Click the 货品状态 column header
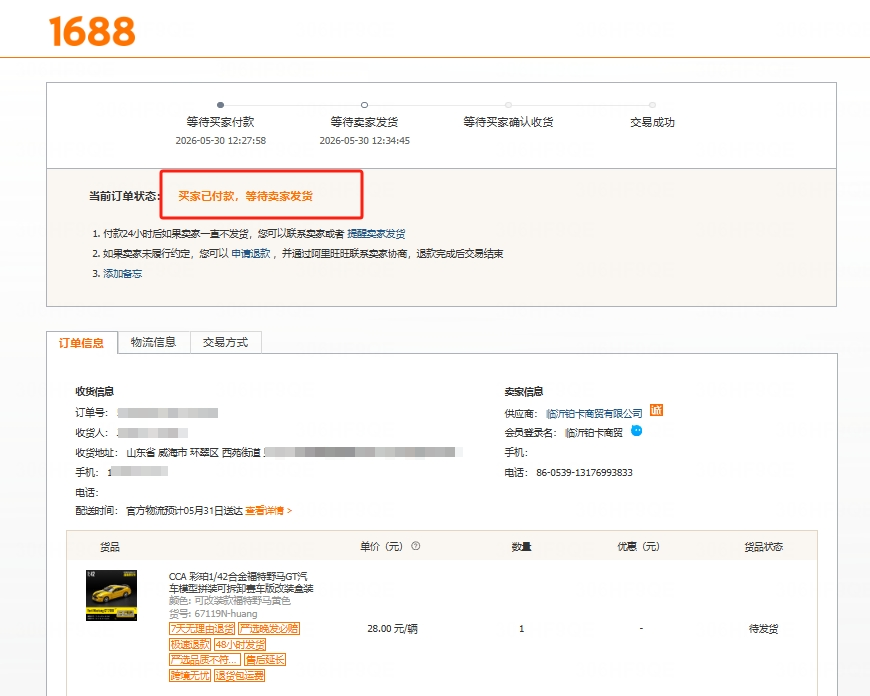The image size is (870, 696). pos(763,547)
